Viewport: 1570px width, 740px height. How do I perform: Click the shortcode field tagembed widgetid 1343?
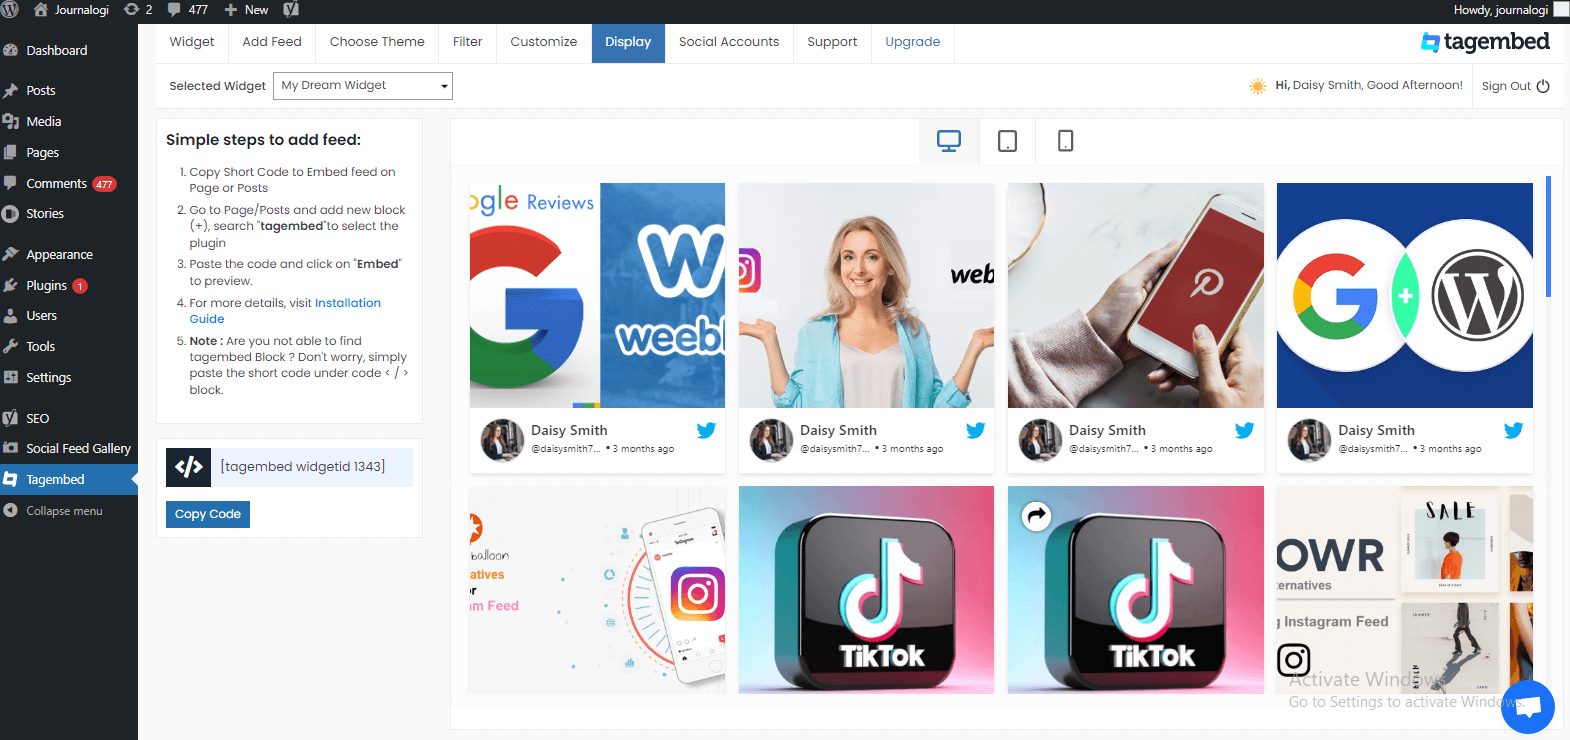[x=312, y=467]
